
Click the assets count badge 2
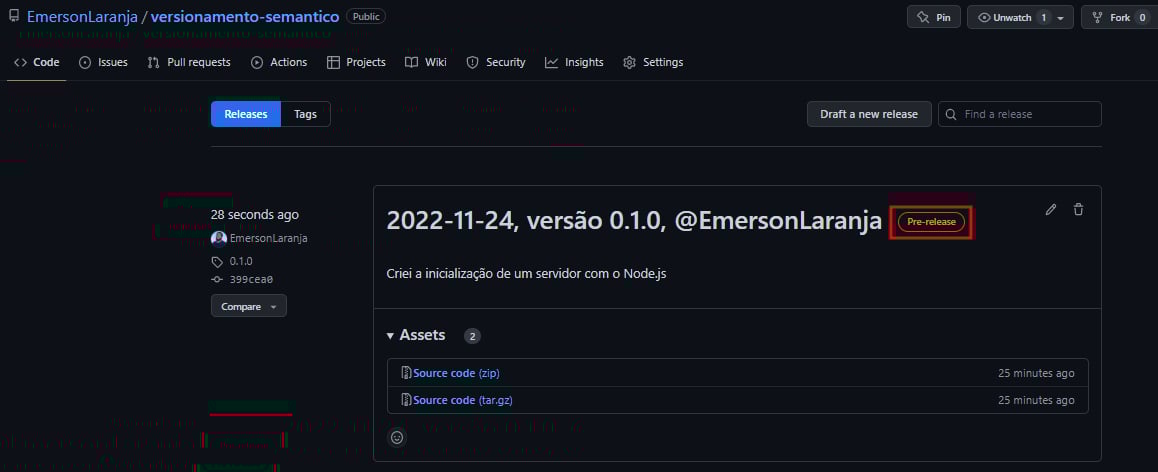point(473,336)
